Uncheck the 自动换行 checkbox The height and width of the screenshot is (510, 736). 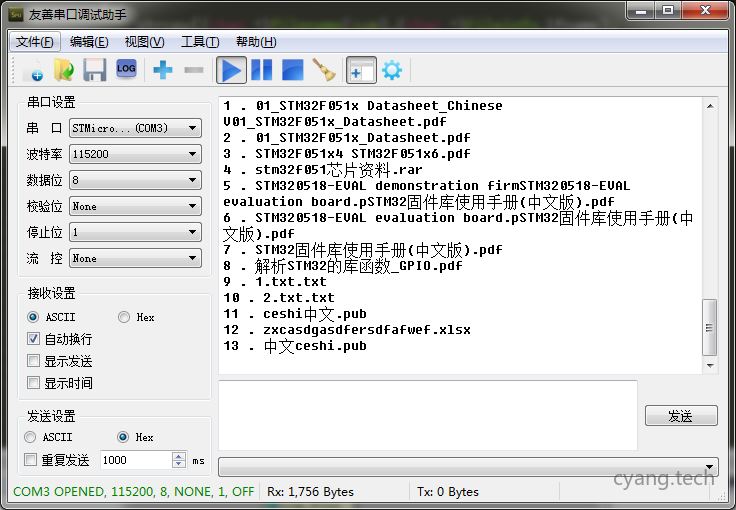34,339
